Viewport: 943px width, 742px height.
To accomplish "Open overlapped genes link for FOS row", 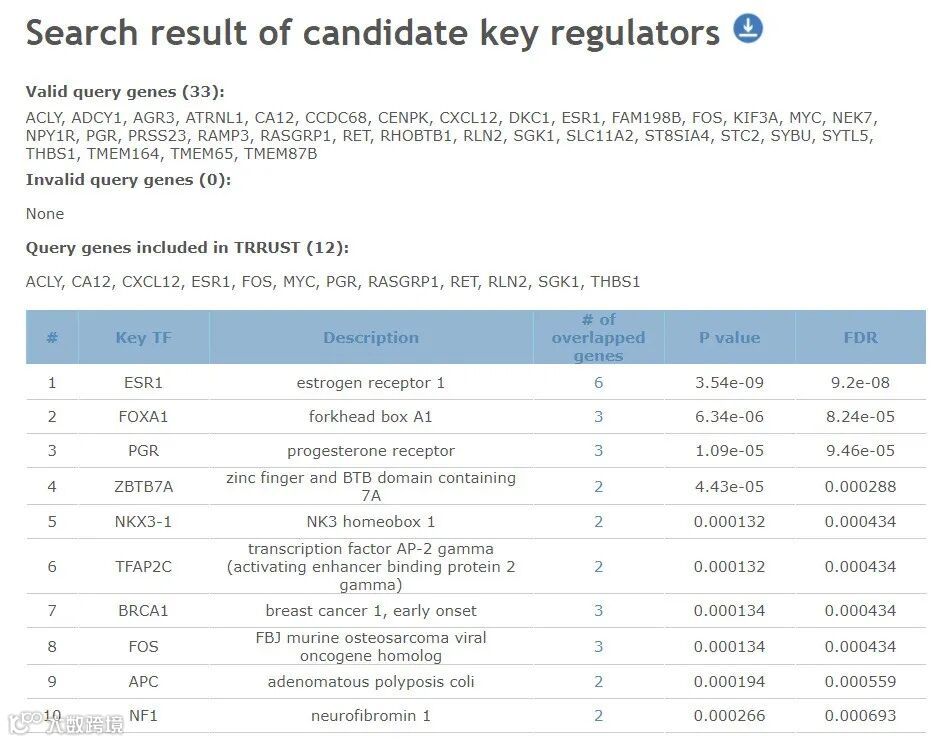I will click(x=598, y=647).
